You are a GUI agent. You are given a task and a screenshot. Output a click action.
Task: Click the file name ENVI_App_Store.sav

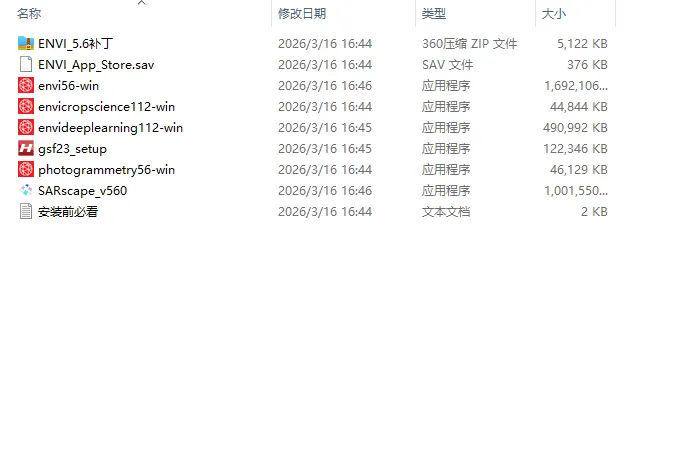[96, 65]
